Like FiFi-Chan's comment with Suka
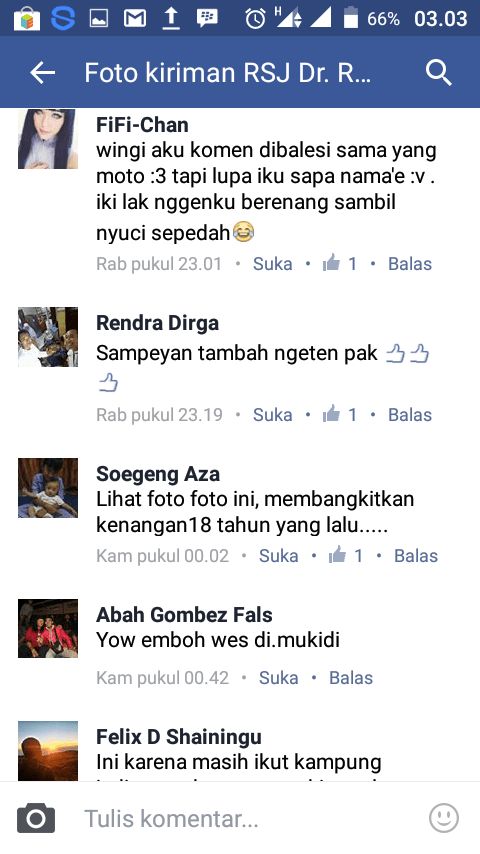480x854 pixels. [272, 264]
